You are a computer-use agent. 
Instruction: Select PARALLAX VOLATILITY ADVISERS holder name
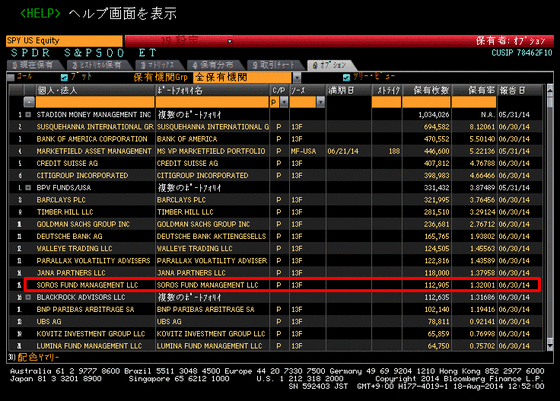click(94, 260)
